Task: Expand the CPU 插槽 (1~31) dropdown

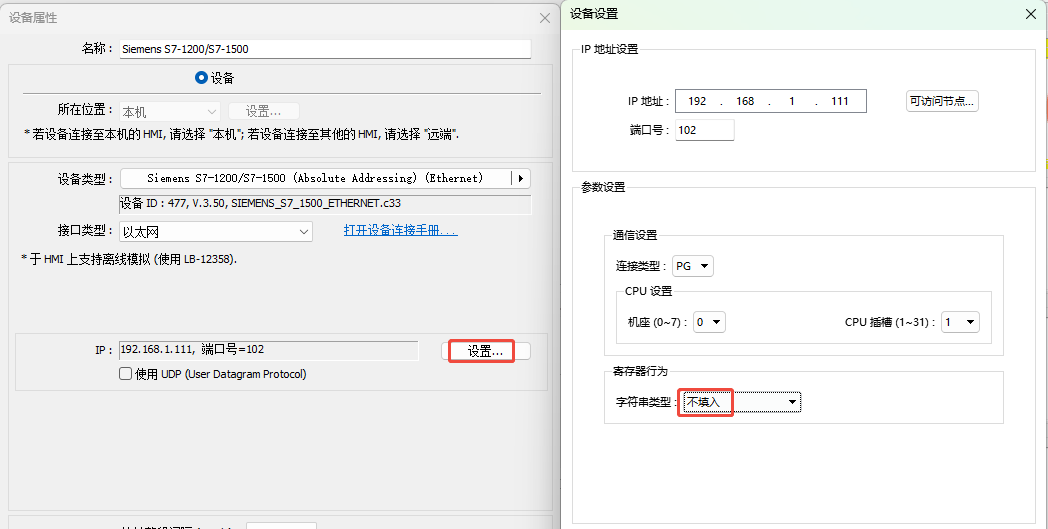Action: coord(960,322)
